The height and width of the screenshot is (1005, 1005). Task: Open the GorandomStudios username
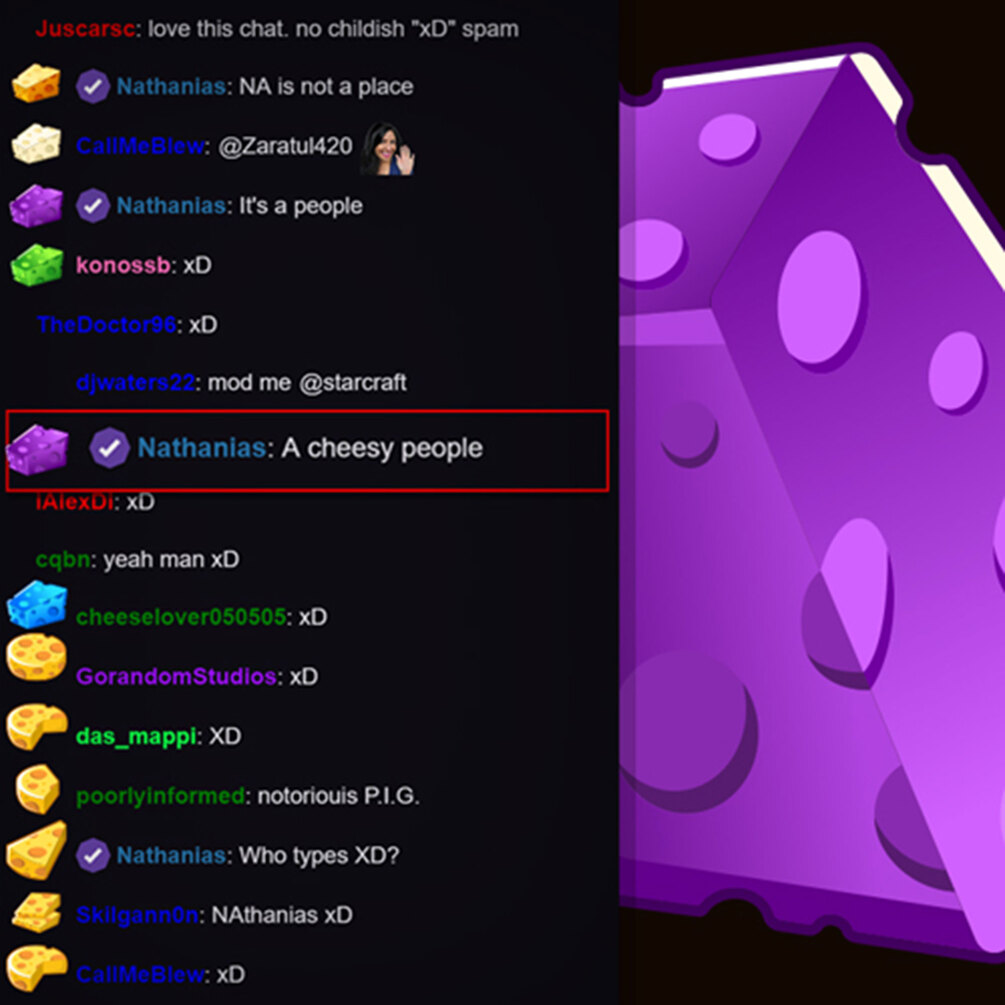click(x=176, y=676)
